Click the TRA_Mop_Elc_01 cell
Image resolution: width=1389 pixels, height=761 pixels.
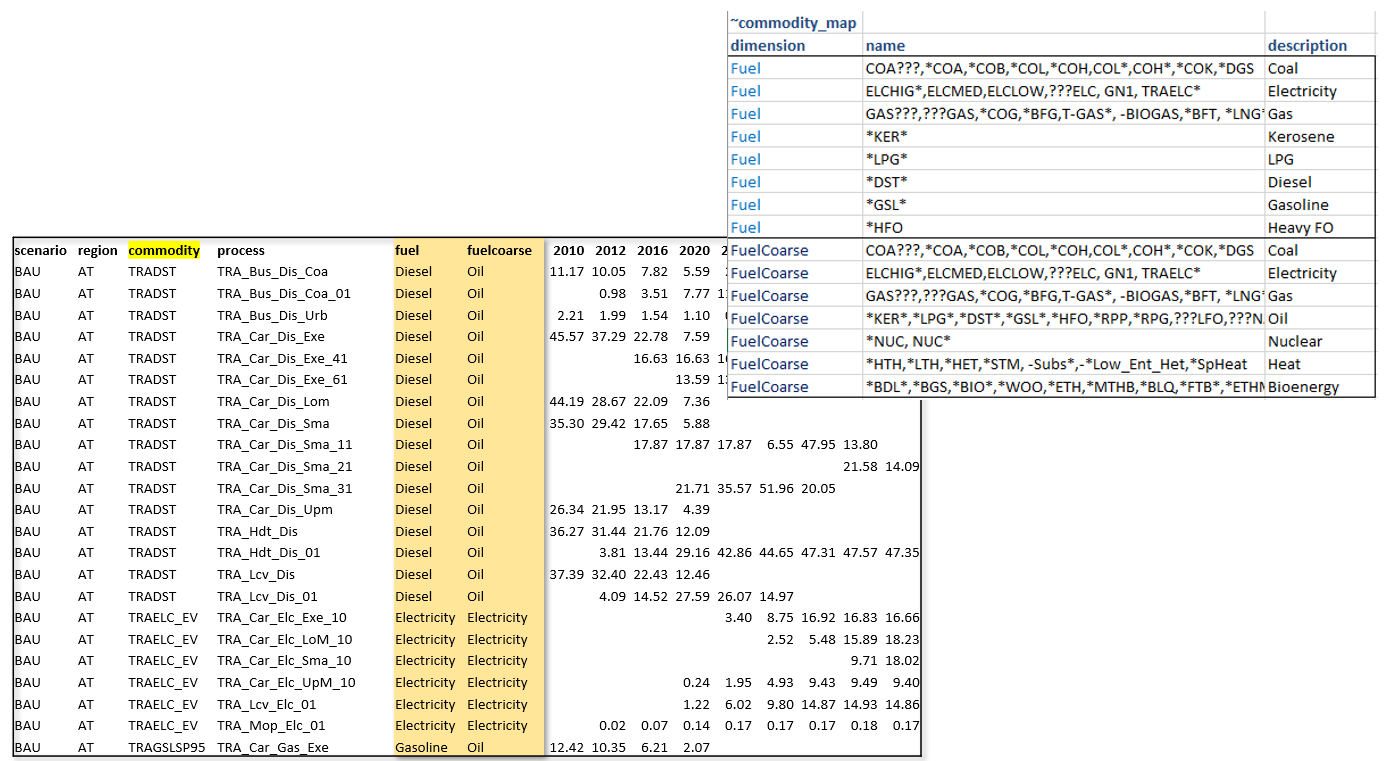(x=271, y=725)
